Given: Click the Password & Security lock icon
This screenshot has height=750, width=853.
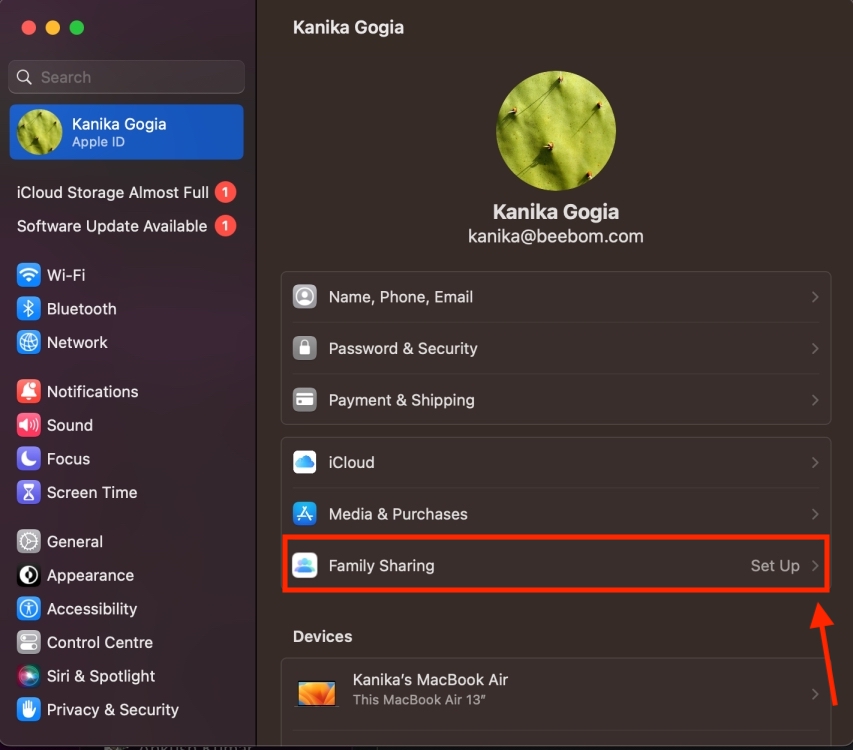Looking at the screenshot, I should click(305, 348).
